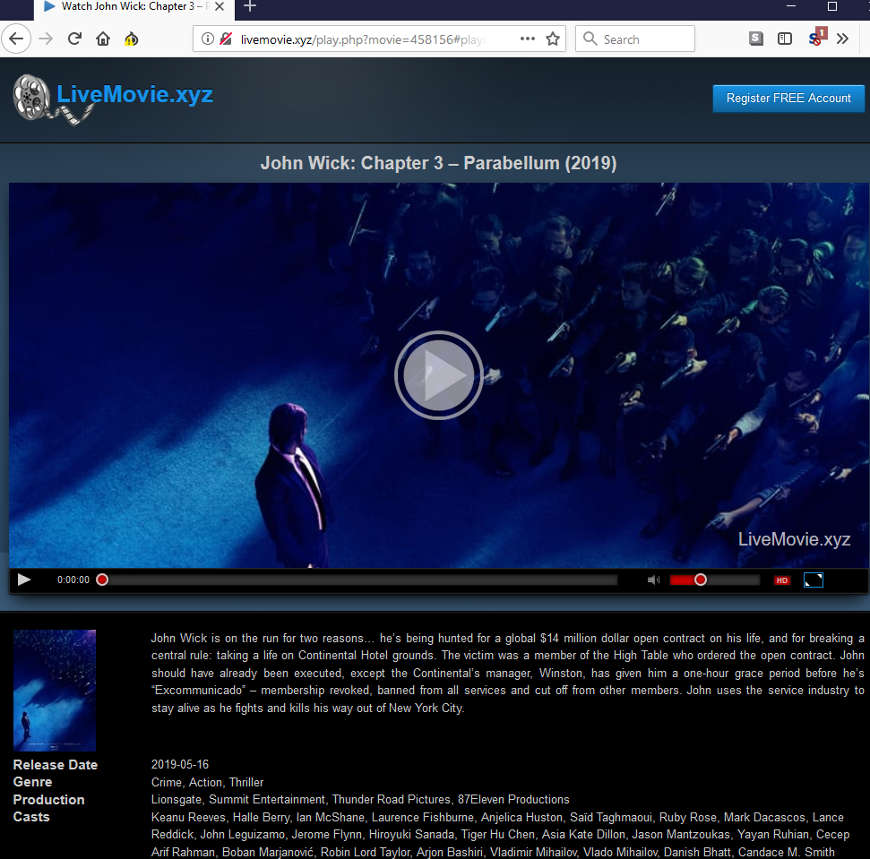Bookmark this page with the star icon

pos(553,39)
